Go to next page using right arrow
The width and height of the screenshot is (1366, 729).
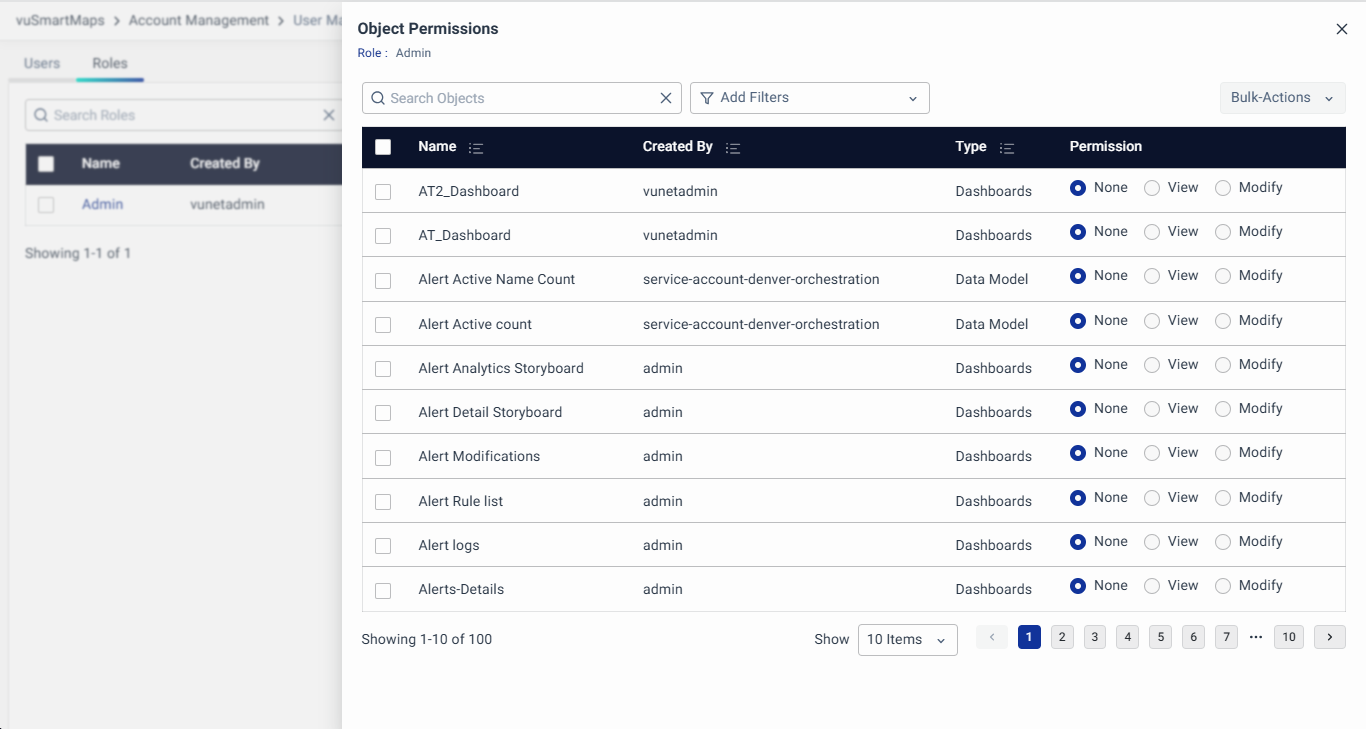1329,637
